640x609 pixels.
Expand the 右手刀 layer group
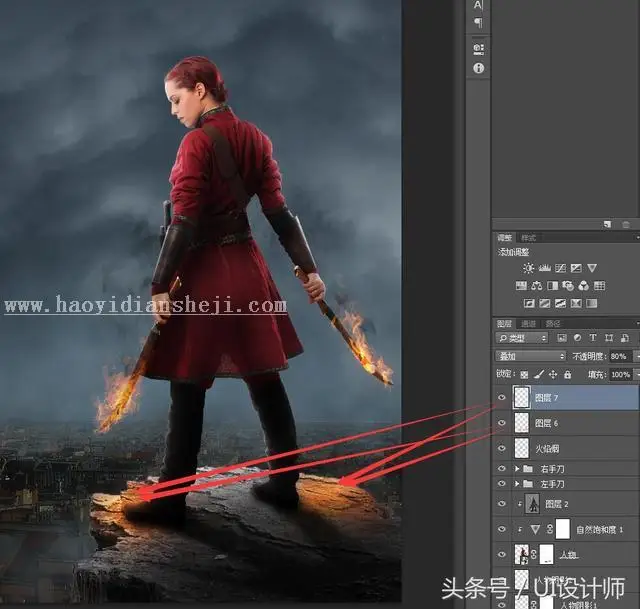click(x=517, y=469)
